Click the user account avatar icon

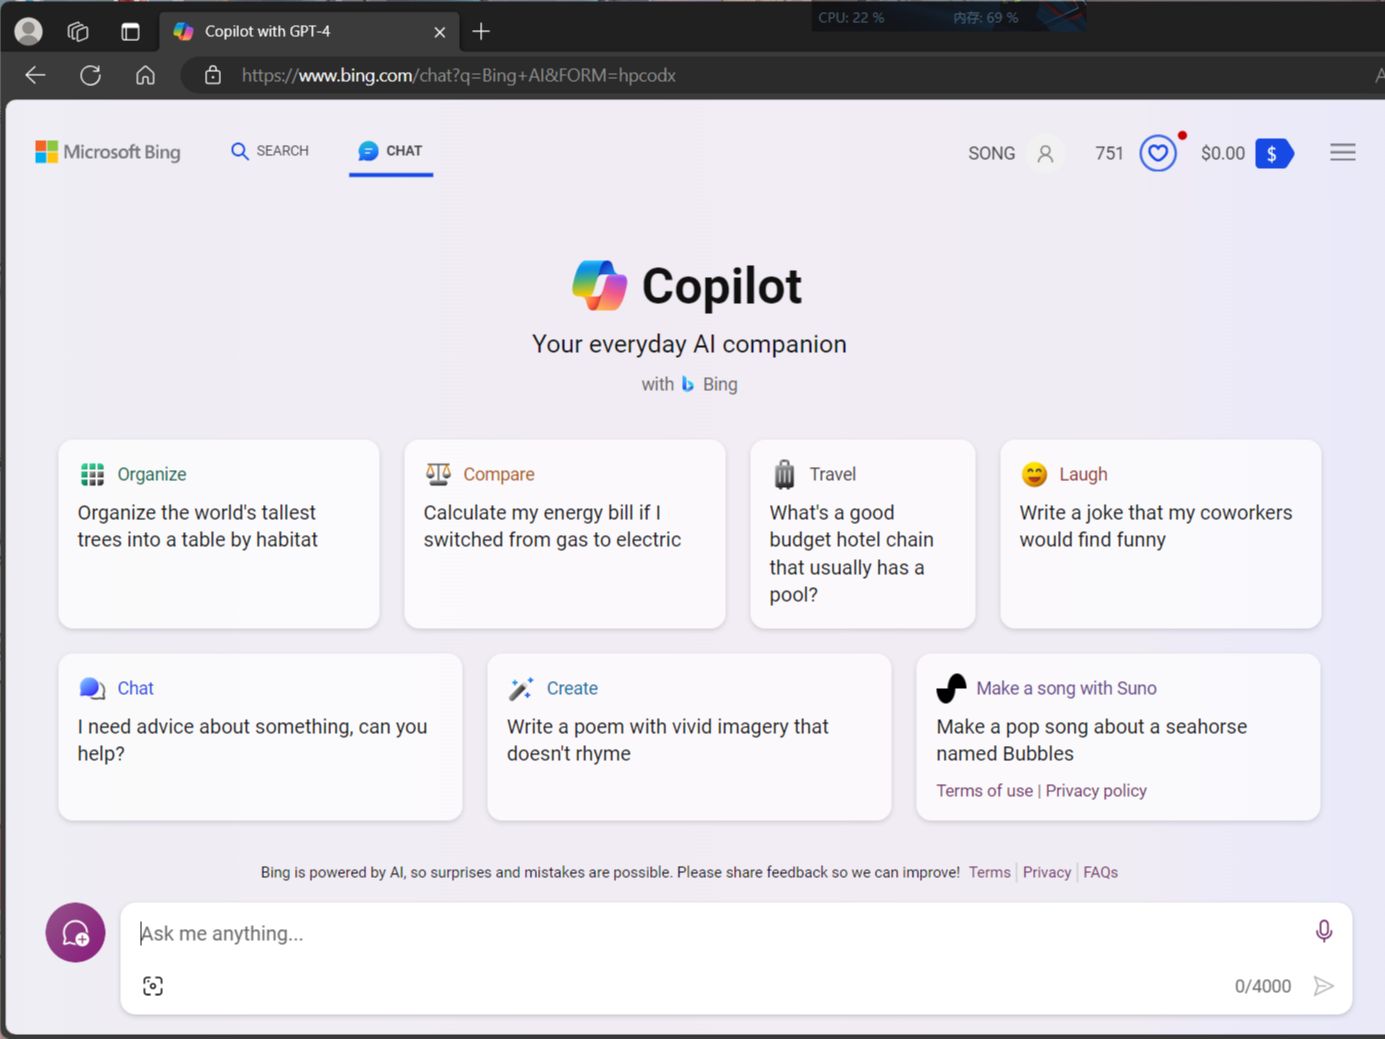point(1045,153)
